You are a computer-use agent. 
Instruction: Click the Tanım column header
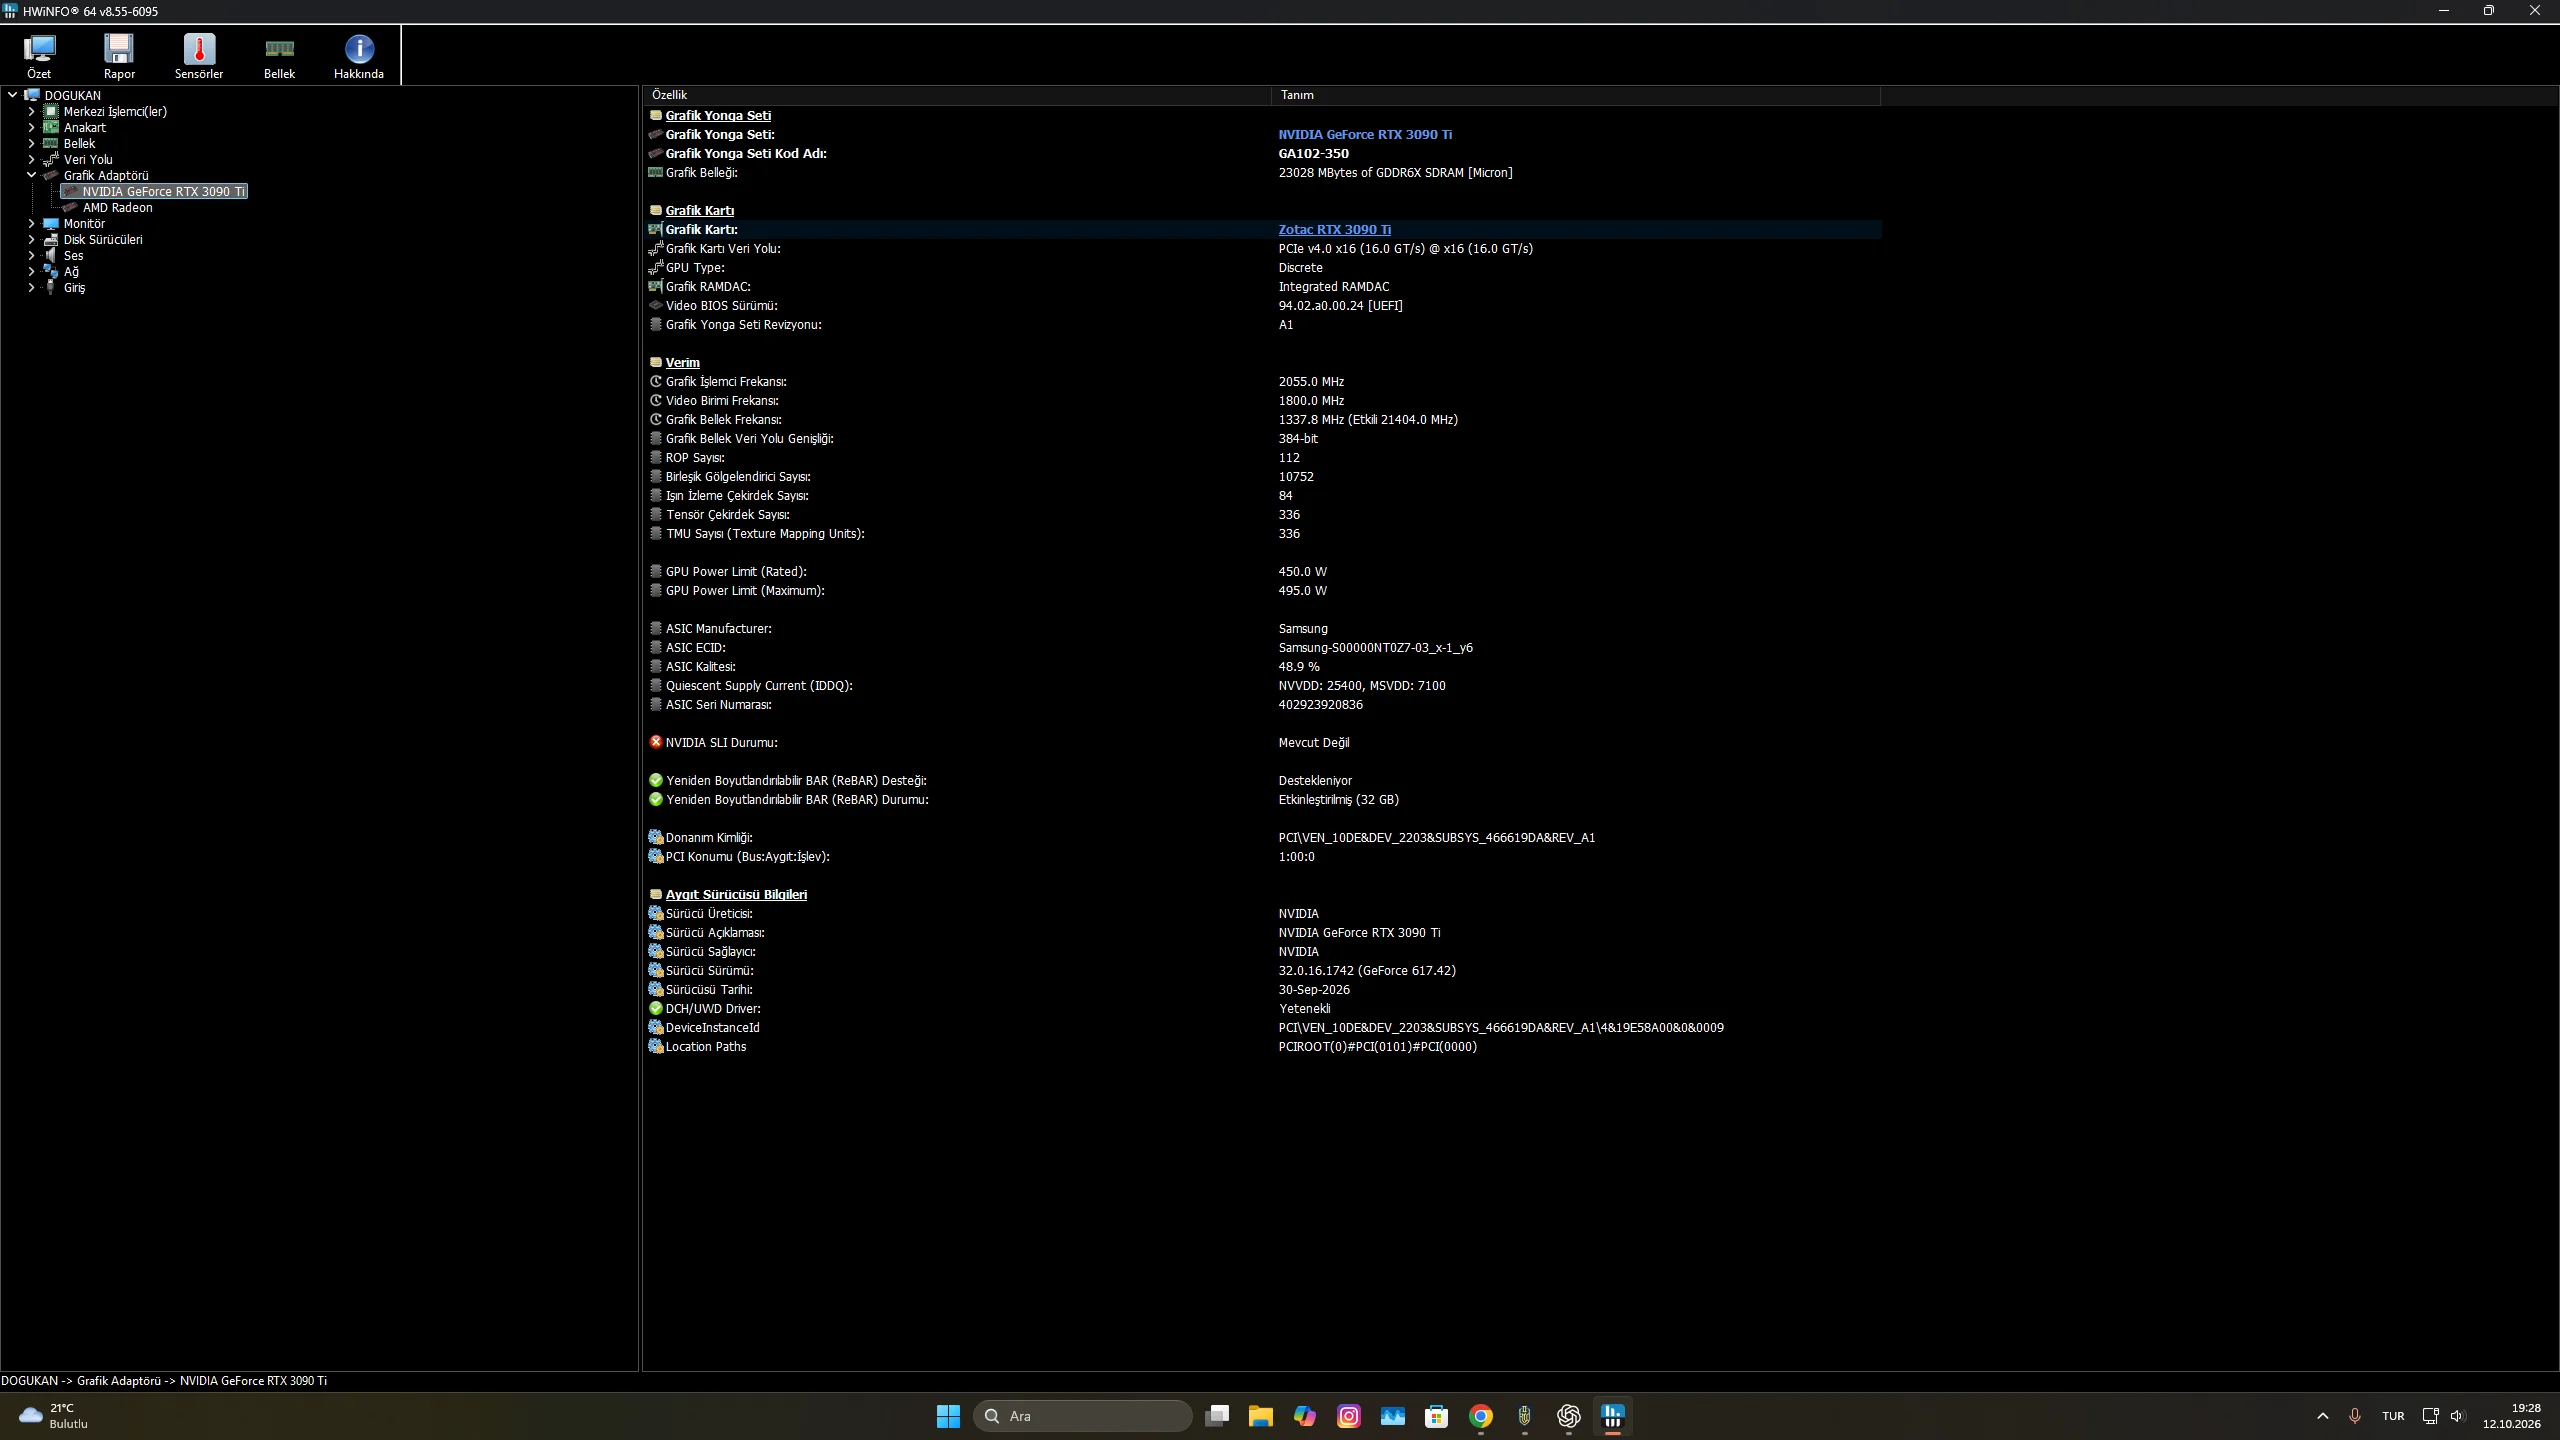pyautogui.click(x=1575, y=95)
